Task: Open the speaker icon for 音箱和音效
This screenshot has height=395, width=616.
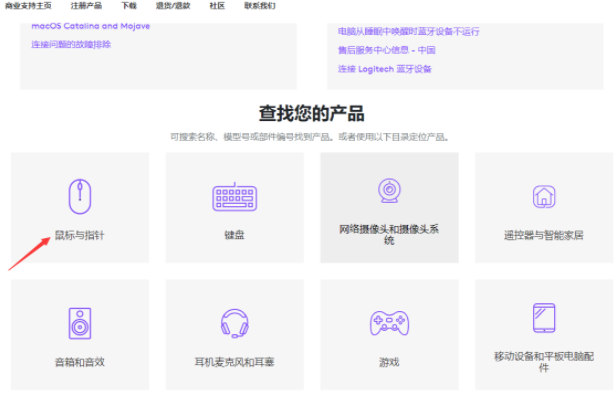Action: 80,323
